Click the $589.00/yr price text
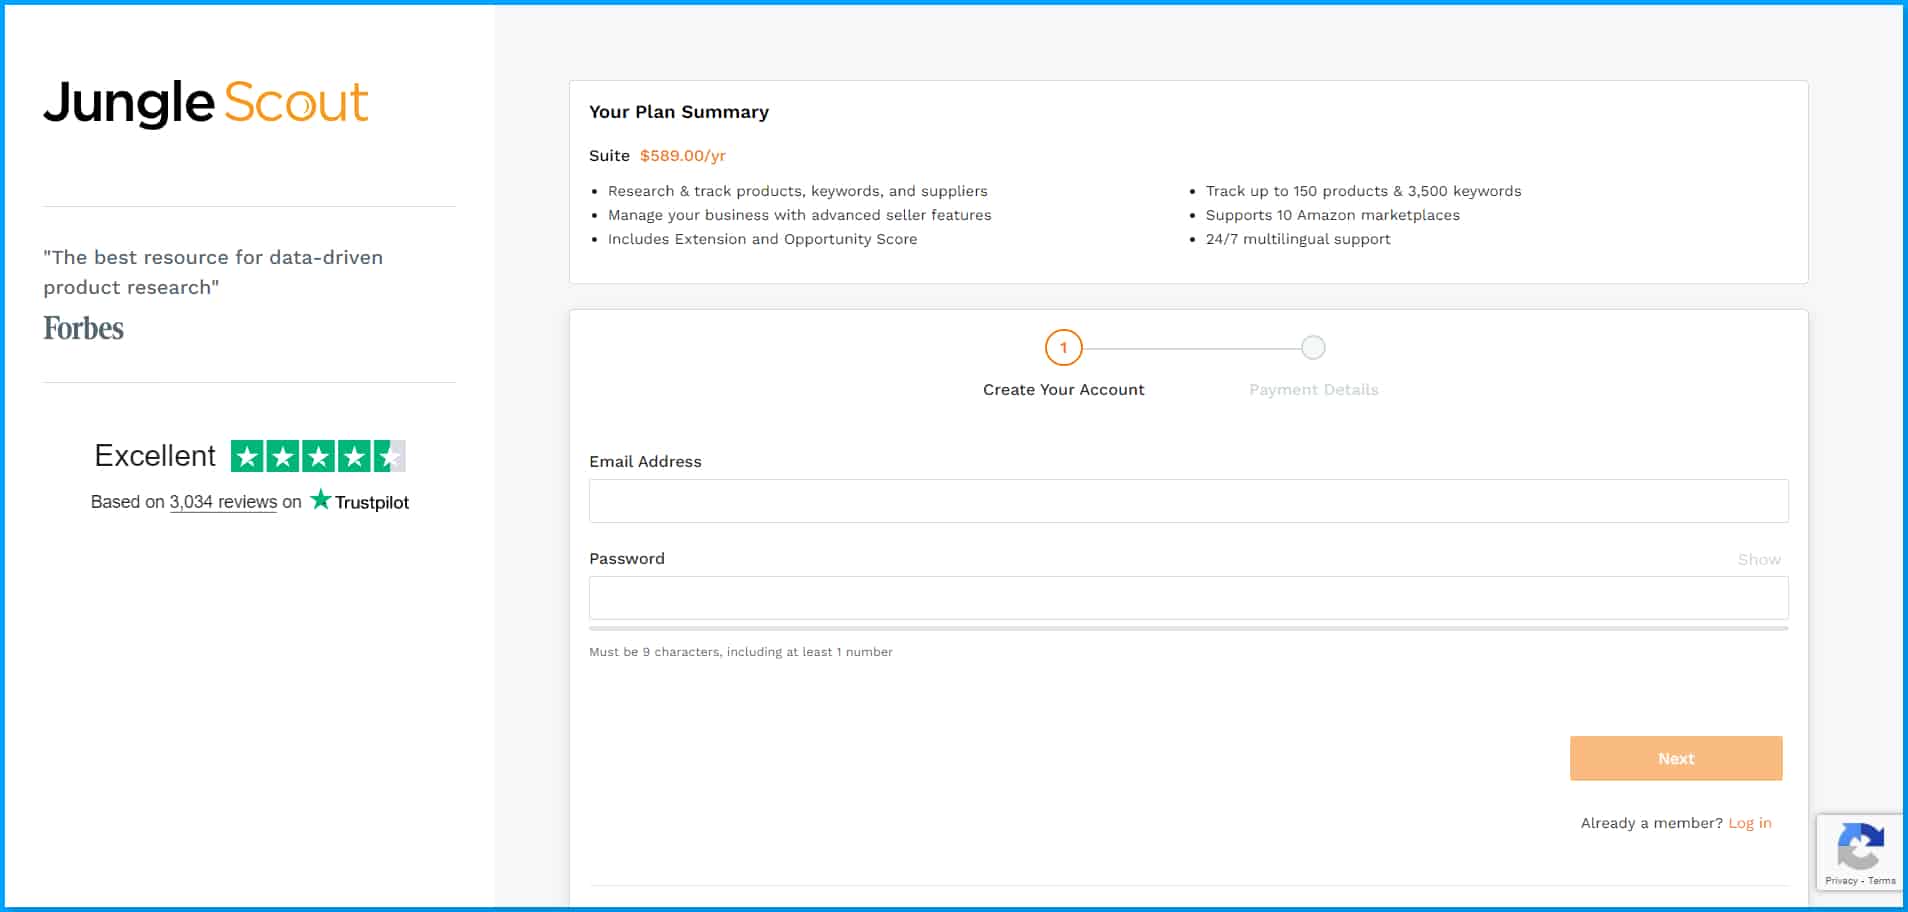This screenshot has width=1908, height=912. click(x=683, y=156)
